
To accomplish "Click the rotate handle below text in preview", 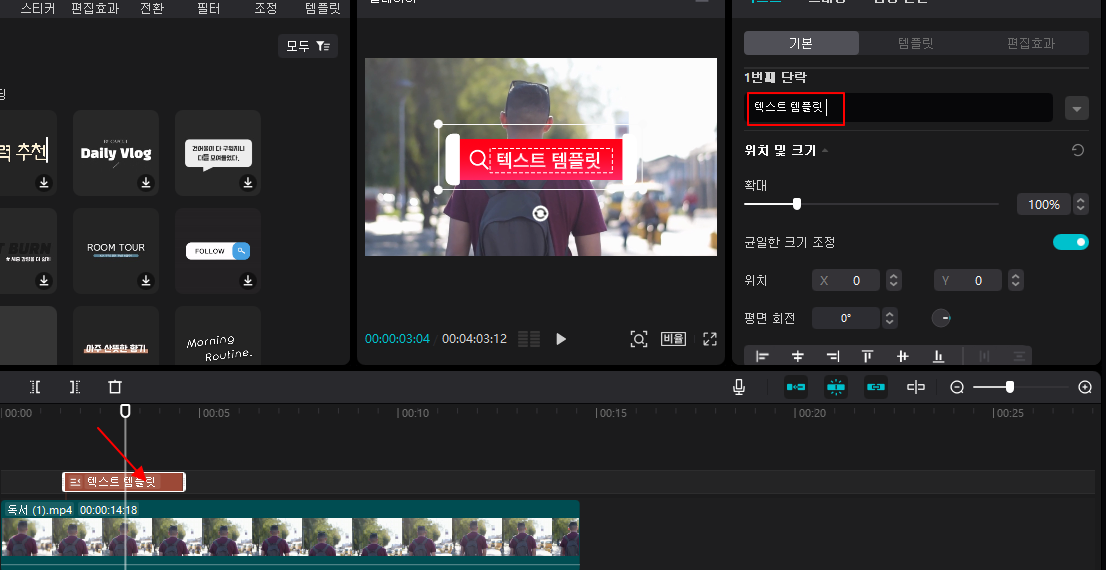I will pyautogui.click(x=540, y=214).
